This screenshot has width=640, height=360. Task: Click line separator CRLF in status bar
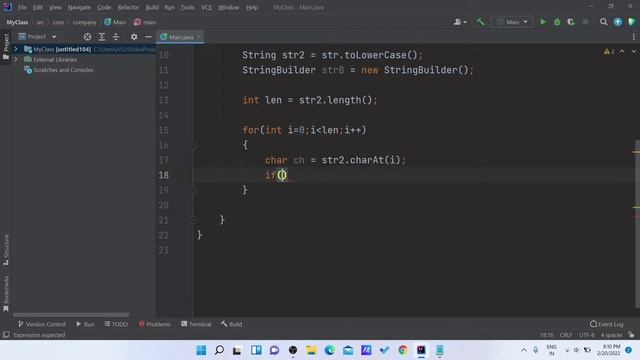566,335
